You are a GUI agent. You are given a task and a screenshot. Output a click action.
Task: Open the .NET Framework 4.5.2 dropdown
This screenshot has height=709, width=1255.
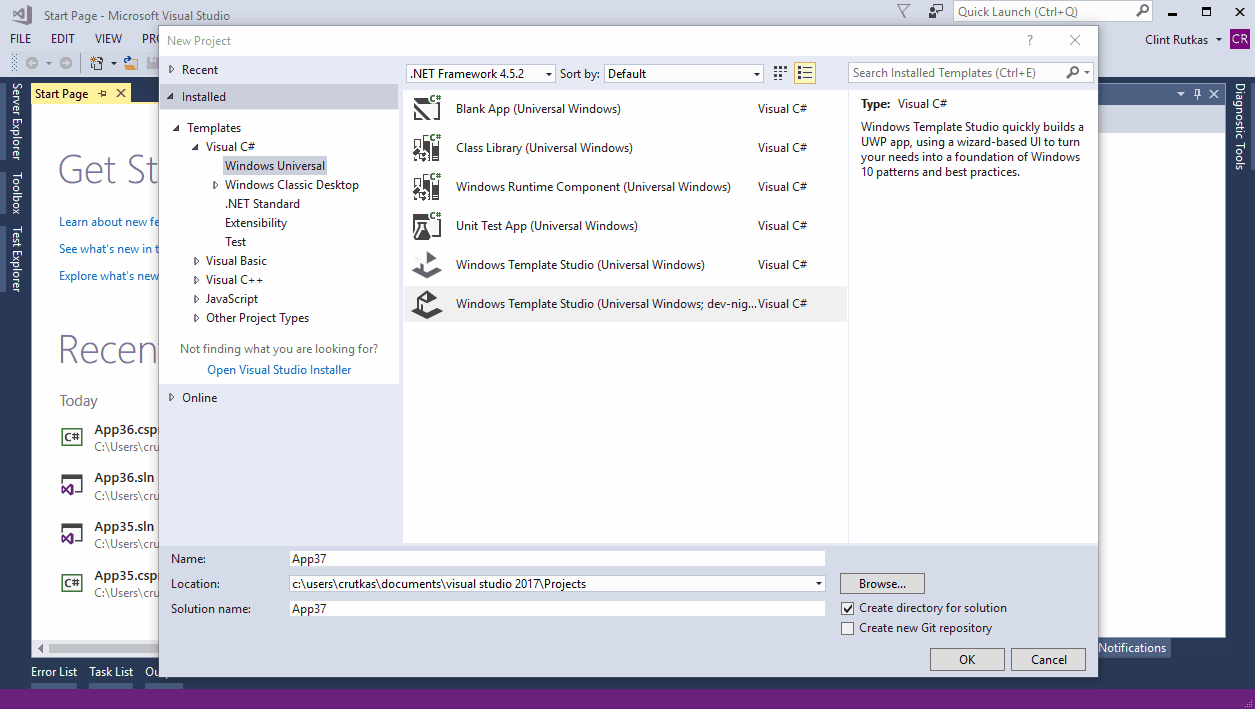tap(480, 74)
